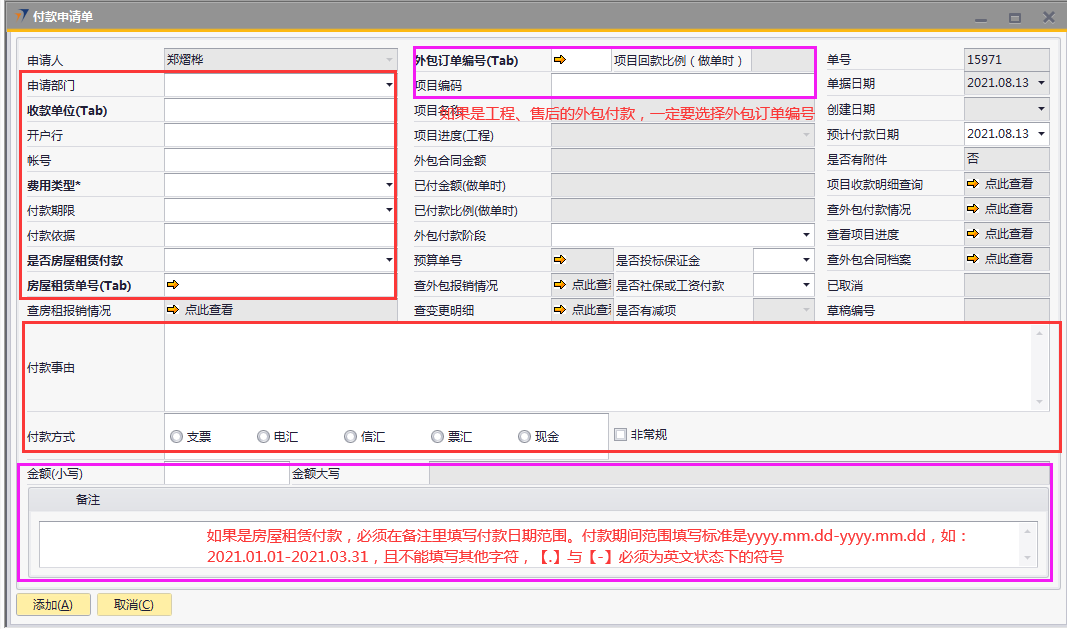Click the arrow icon next to 房屋租赁单号(Tab)
The height and width of the screenshot is (629, 1067).
click(x=173, y=285)
